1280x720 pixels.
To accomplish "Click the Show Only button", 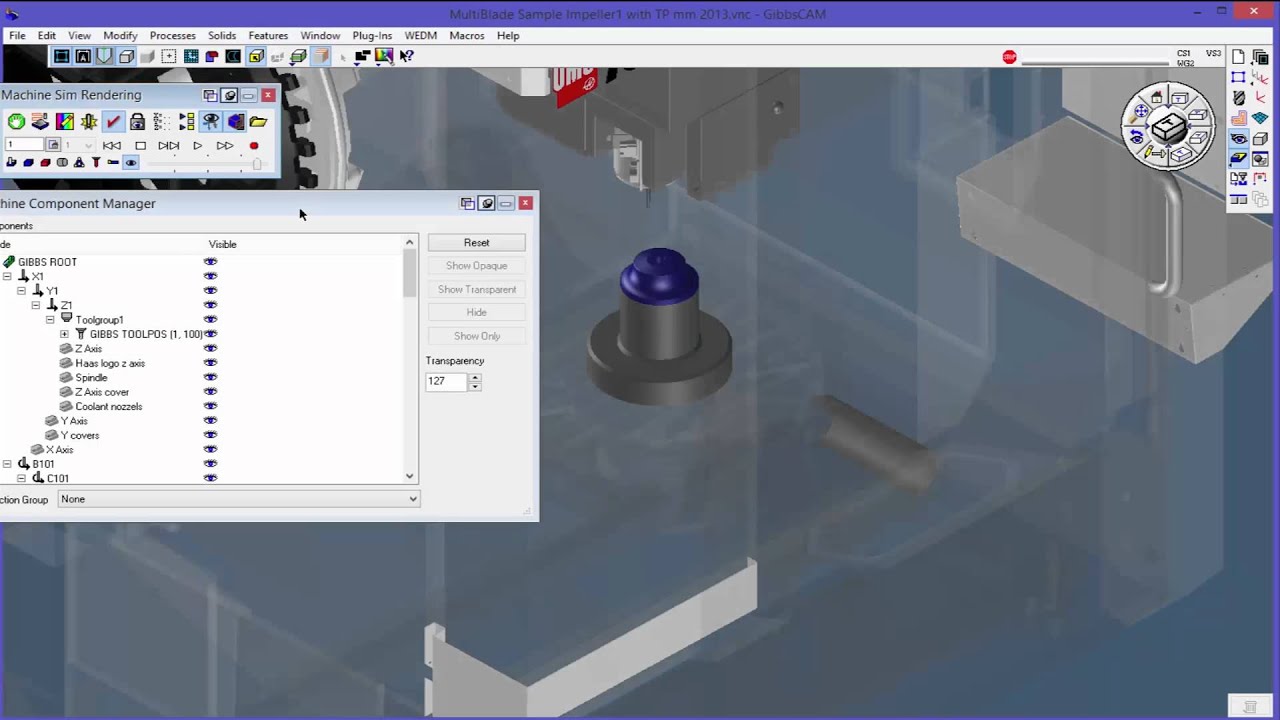I will tap(476, 336).
